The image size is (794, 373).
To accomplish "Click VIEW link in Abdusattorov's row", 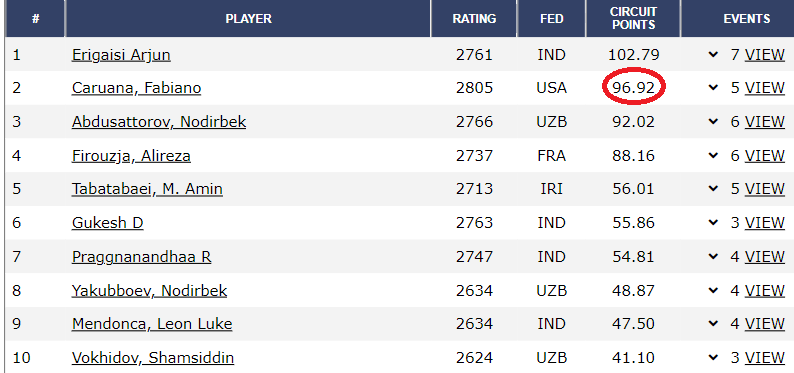I will point(765,122).
